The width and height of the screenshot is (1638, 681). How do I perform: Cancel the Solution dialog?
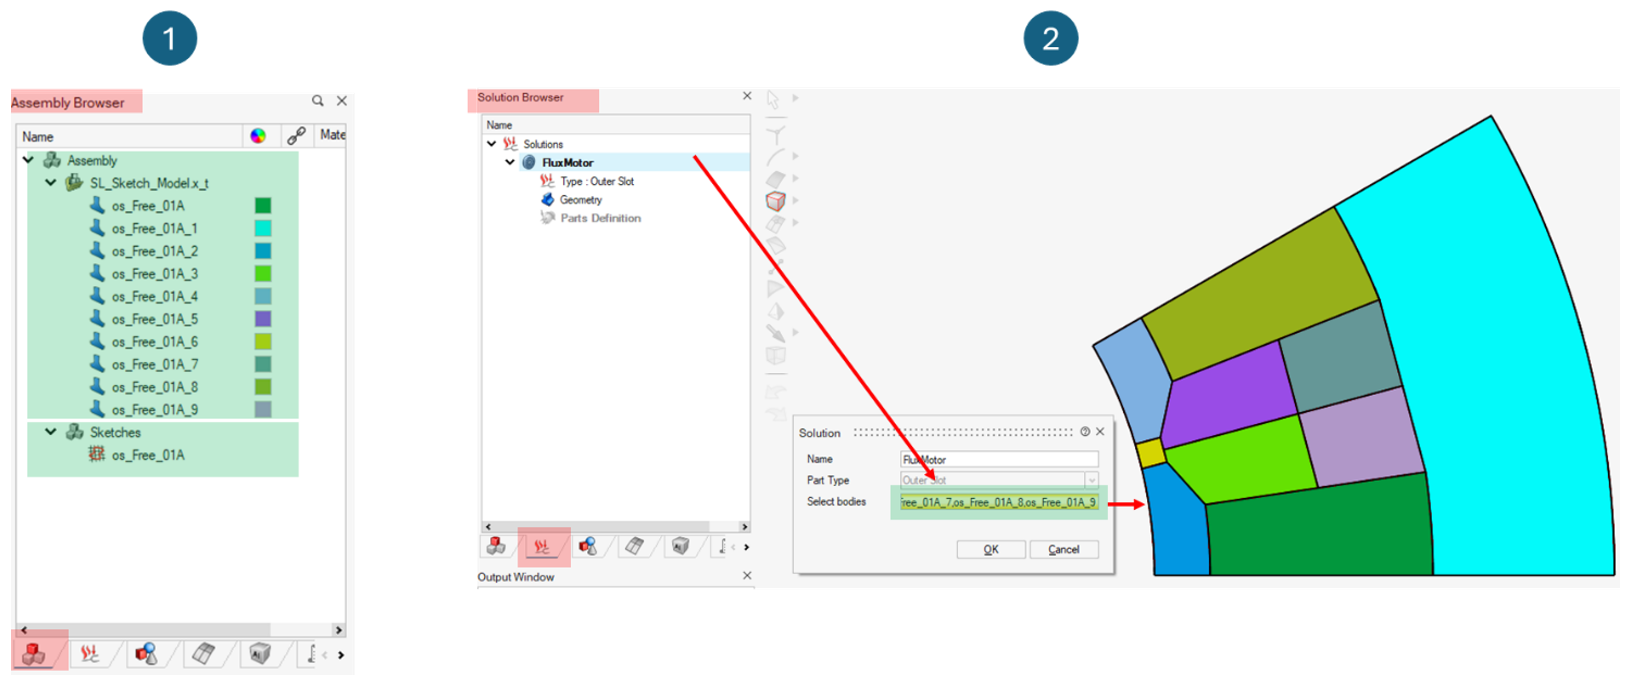[1063, 549]
